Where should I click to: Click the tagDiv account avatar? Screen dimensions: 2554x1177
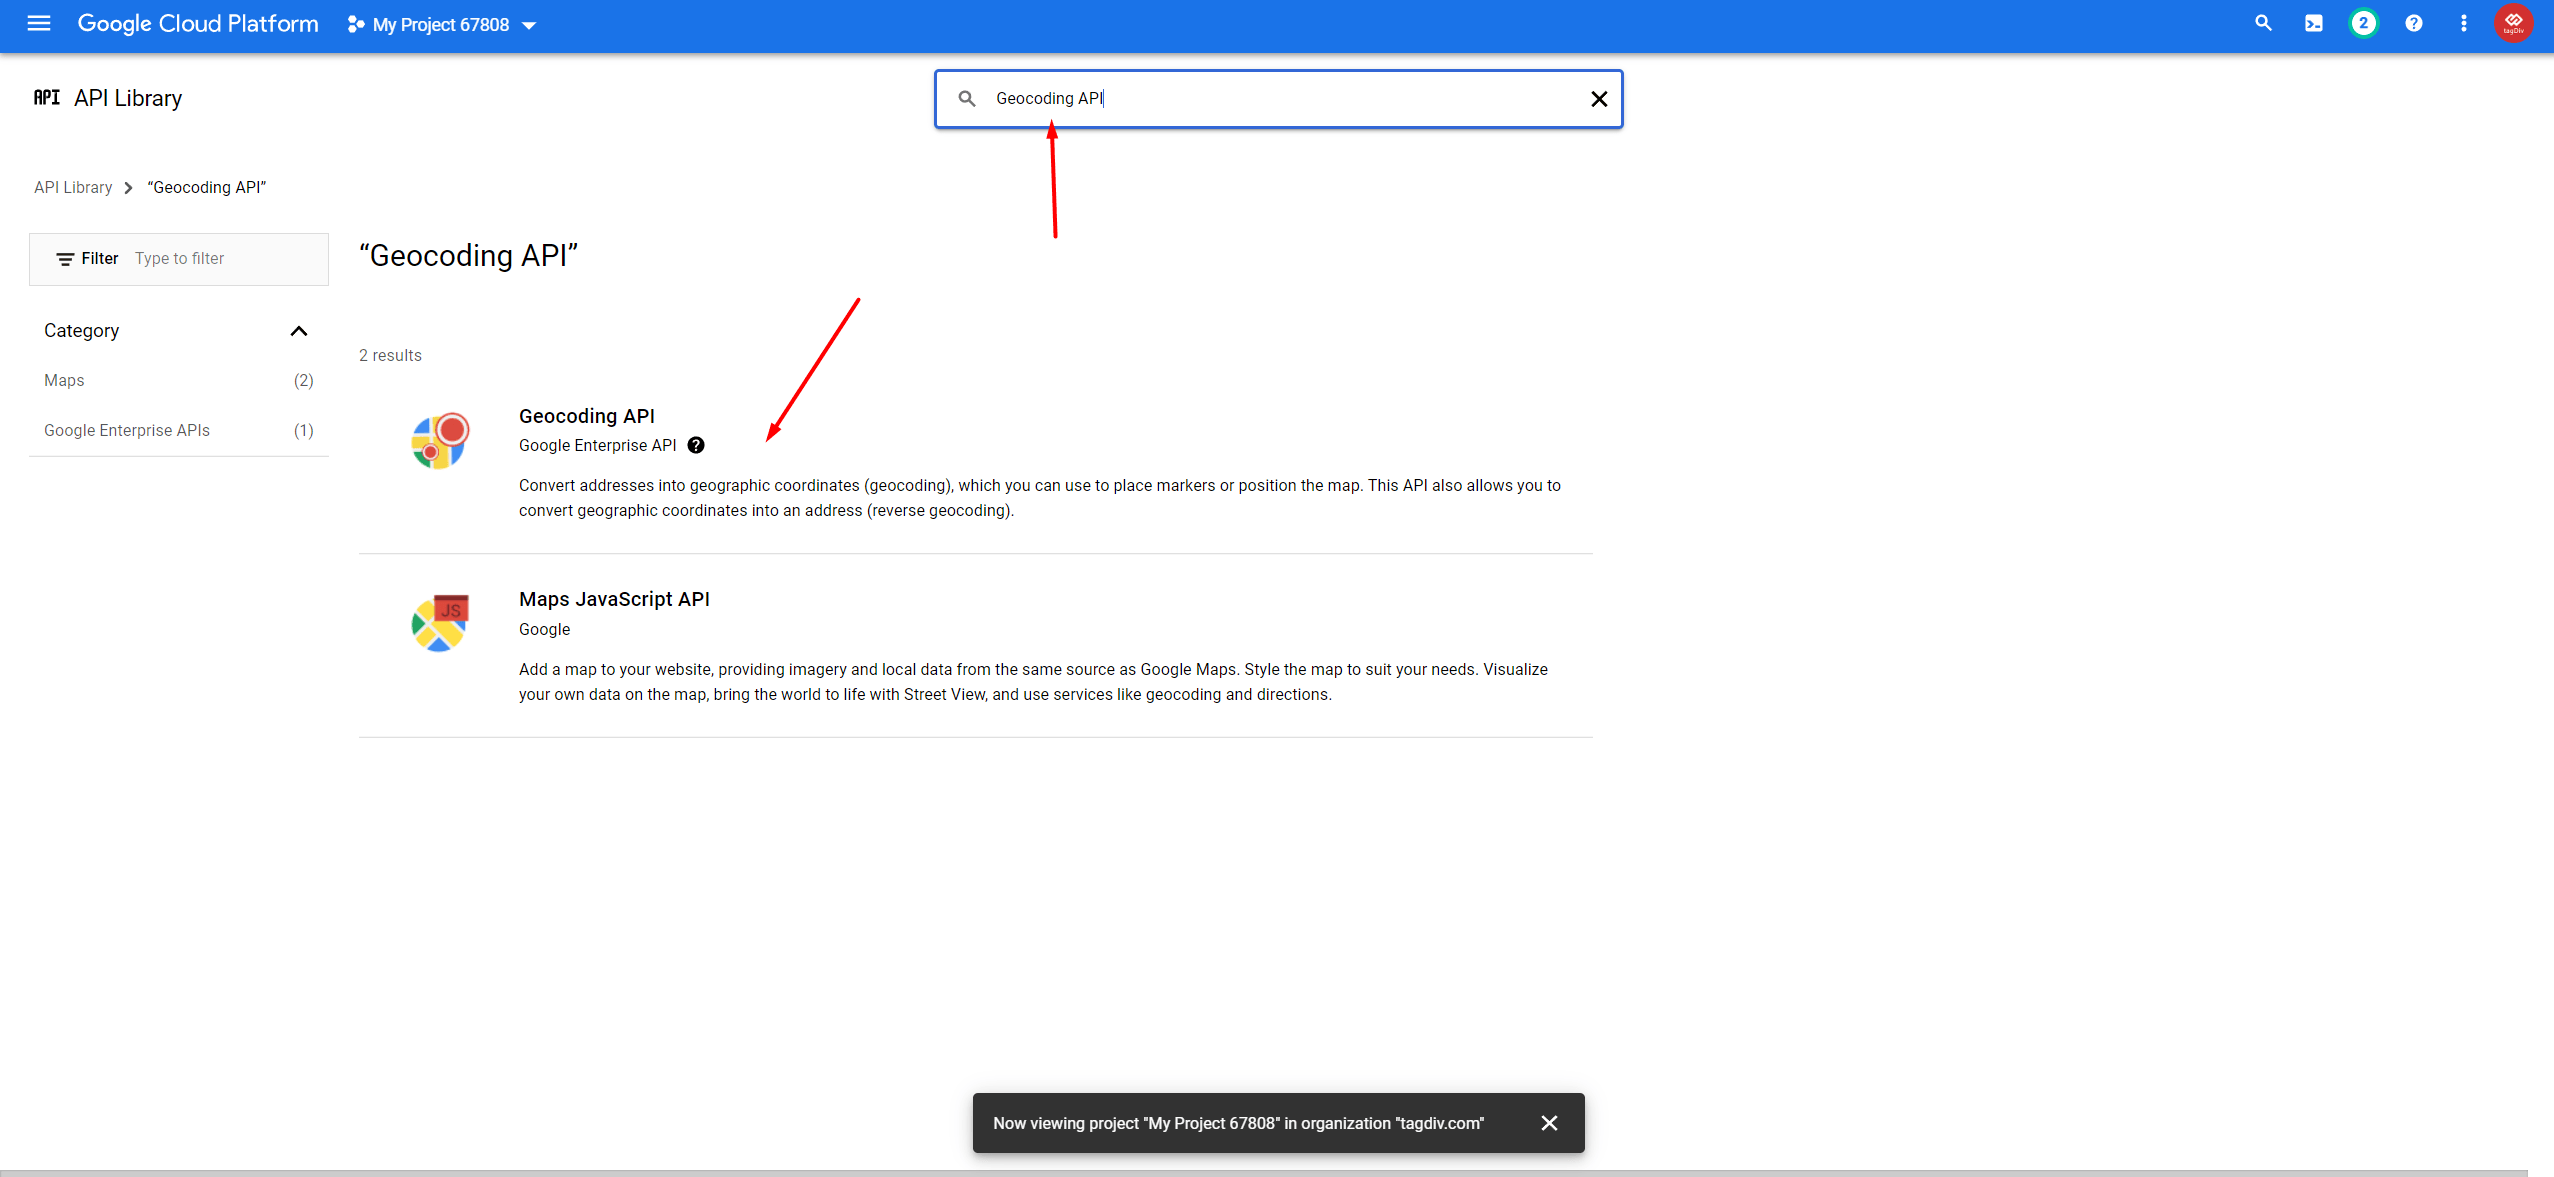pos(2513,23)
